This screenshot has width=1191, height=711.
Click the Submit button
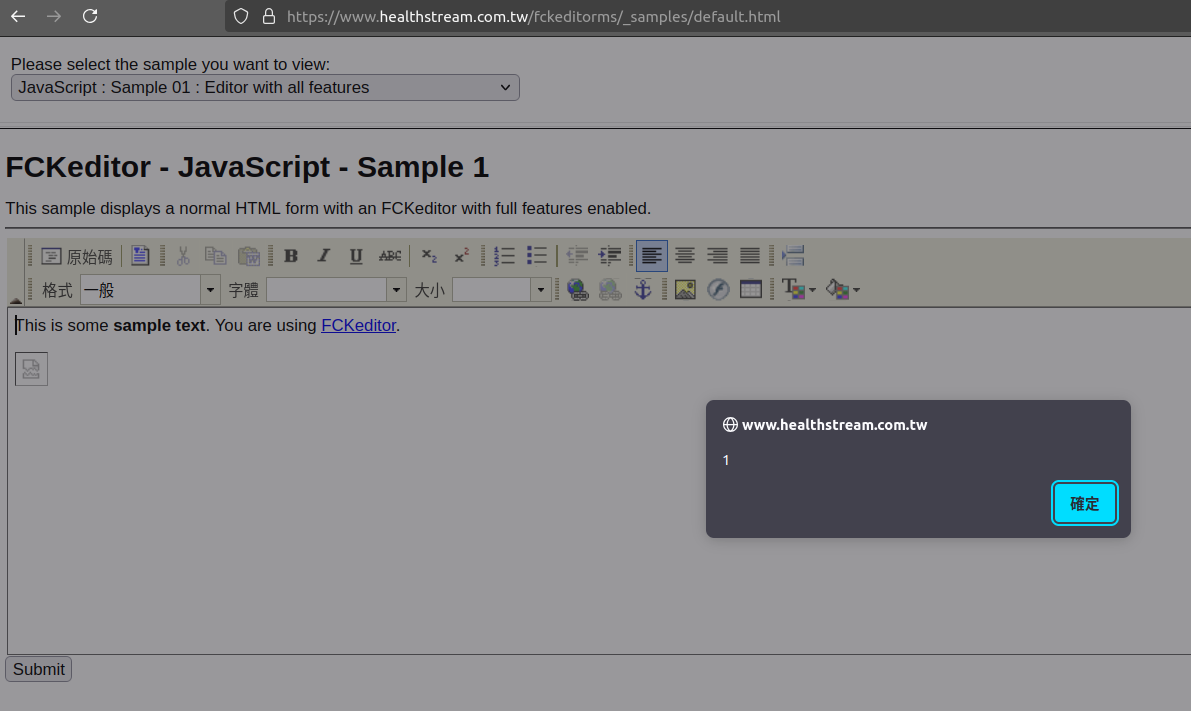tap(39, 669)
